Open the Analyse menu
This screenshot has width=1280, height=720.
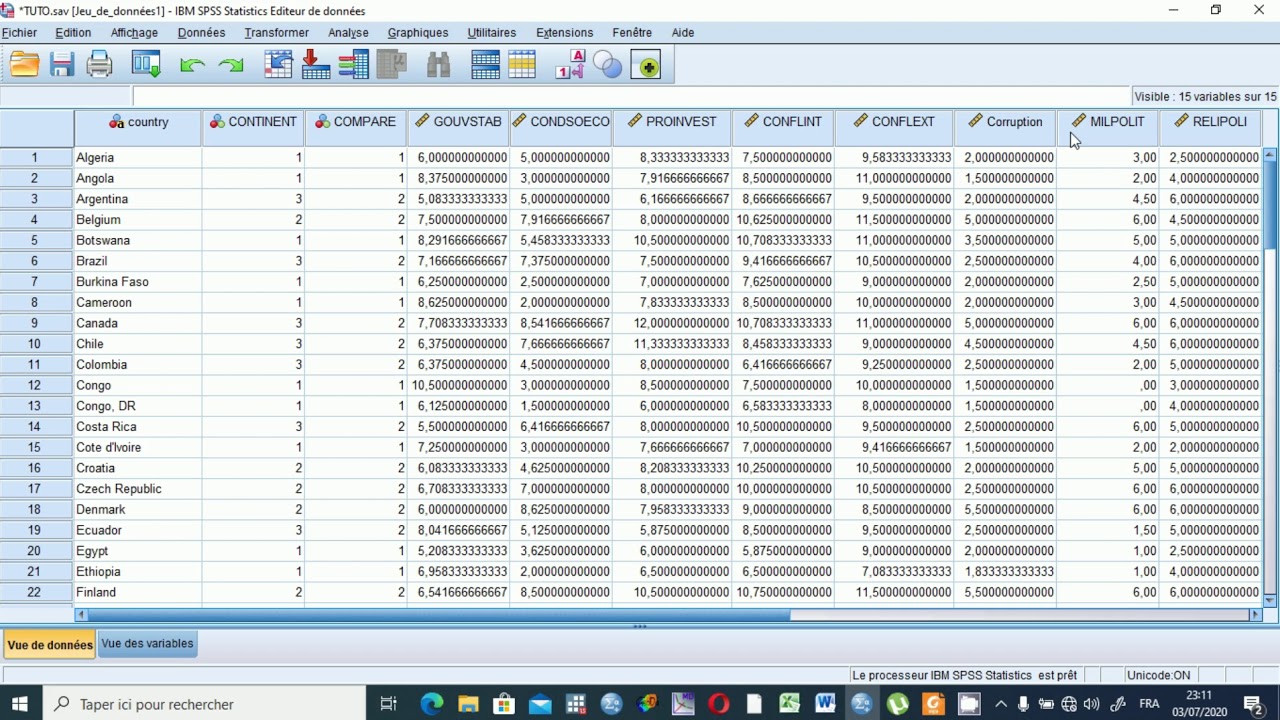click(x=348, y=32)
